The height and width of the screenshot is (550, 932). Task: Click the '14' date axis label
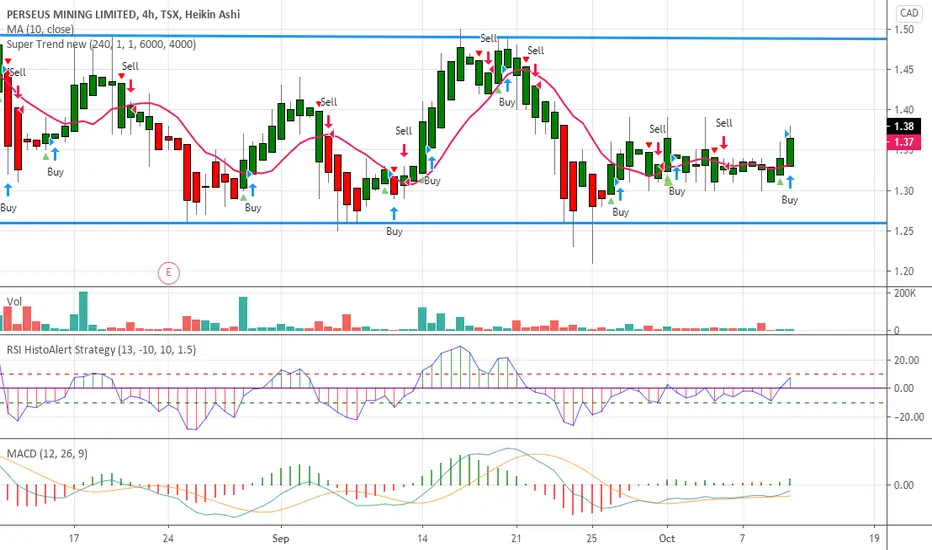(422, 538)
